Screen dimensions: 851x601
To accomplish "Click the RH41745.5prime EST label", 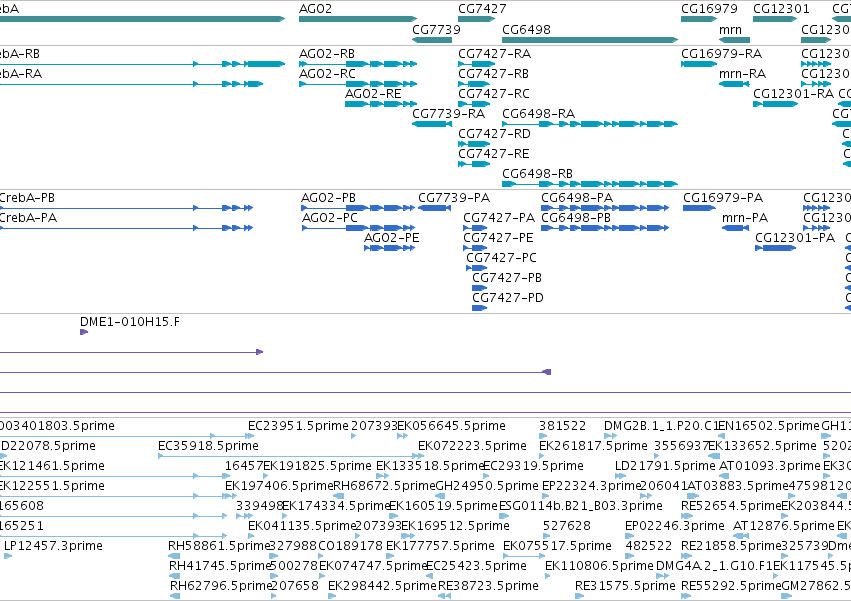I will coord(220,566).
